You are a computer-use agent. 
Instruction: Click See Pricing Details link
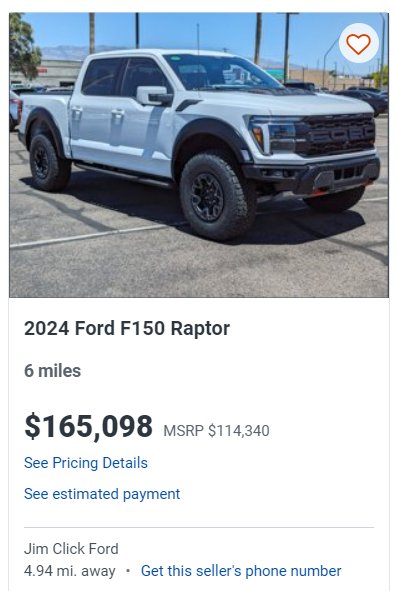[86, 463]
